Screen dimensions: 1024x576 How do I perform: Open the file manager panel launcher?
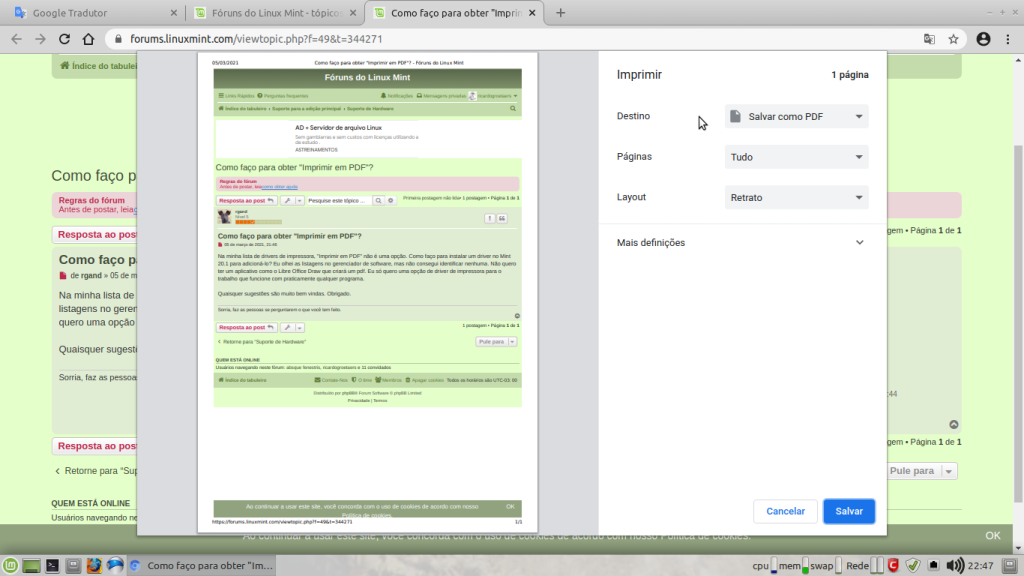pos(73,566)
